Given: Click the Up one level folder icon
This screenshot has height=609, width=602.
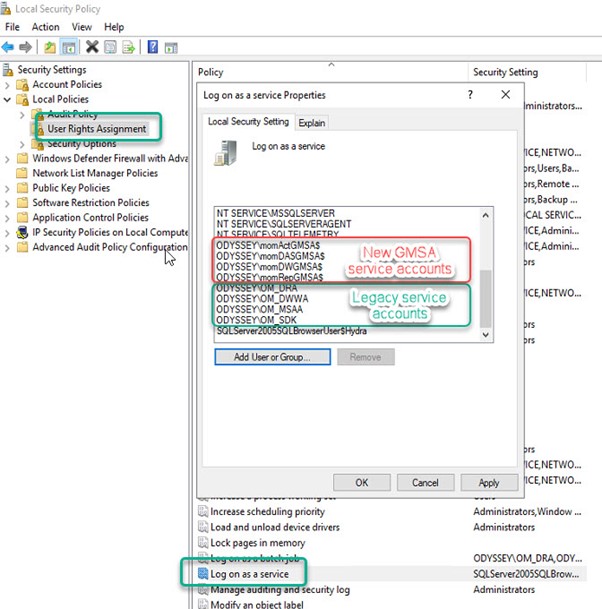Looking at the screenshot, I should [50, 47].
